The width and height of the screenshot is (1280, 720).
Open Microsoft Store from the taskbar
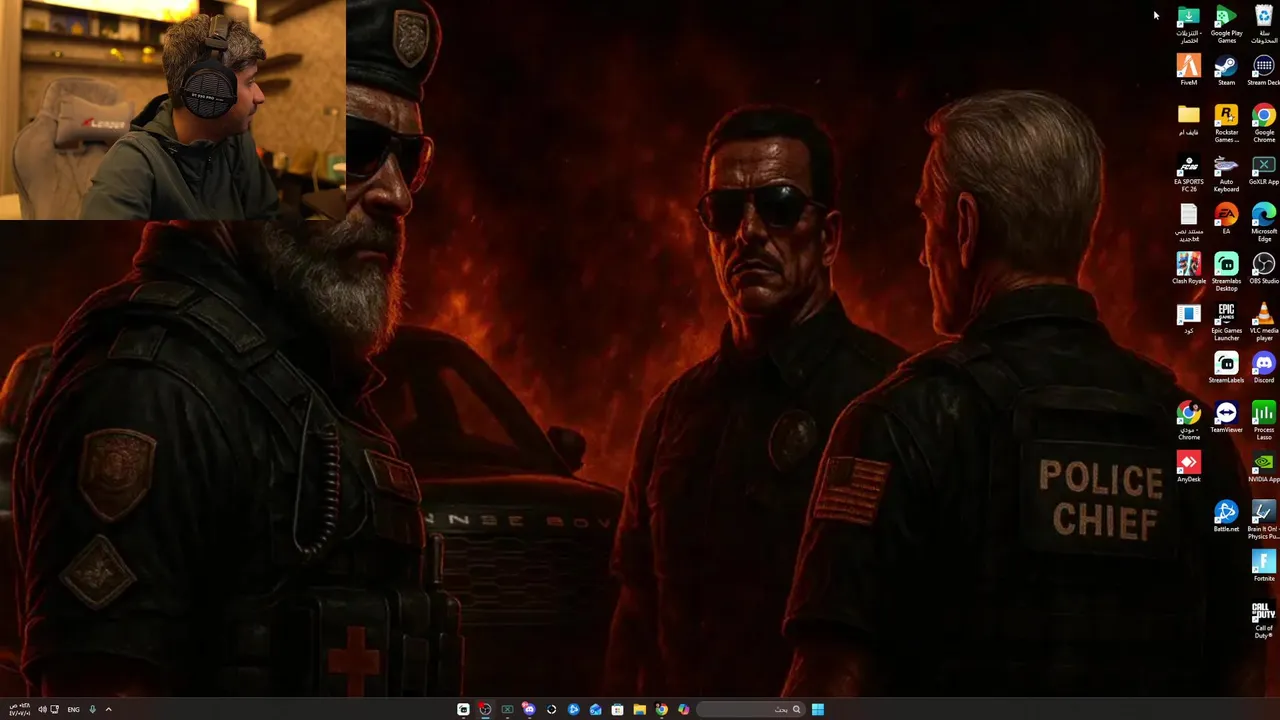click(617, 709)
